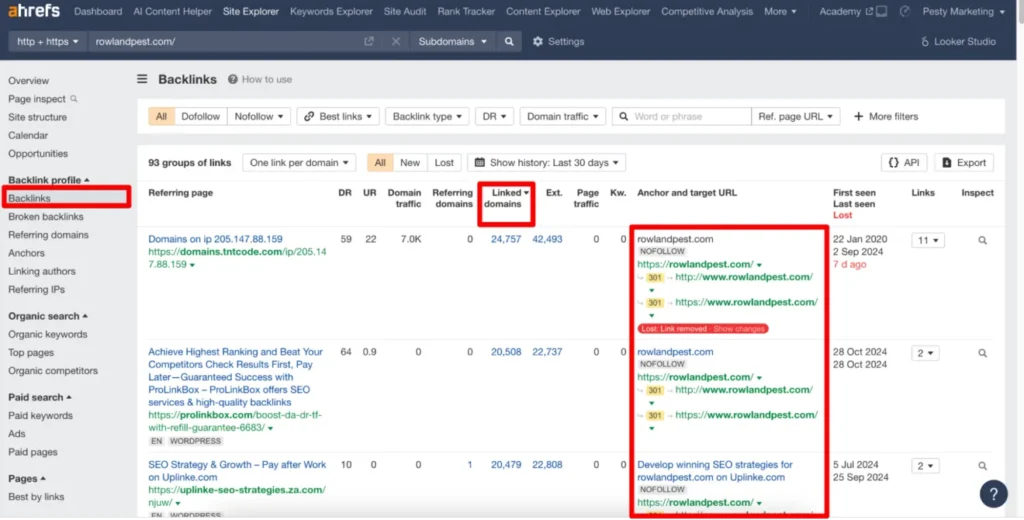Click the search magnifier icon in URL bar

[x=509, y=42]
